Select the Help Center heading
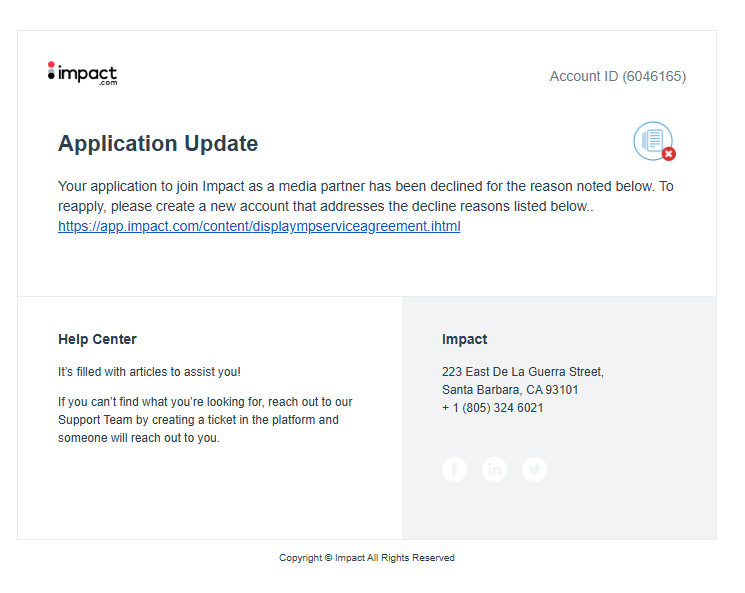The height and width of the screenshot is (593, 745). coord(97,339)
